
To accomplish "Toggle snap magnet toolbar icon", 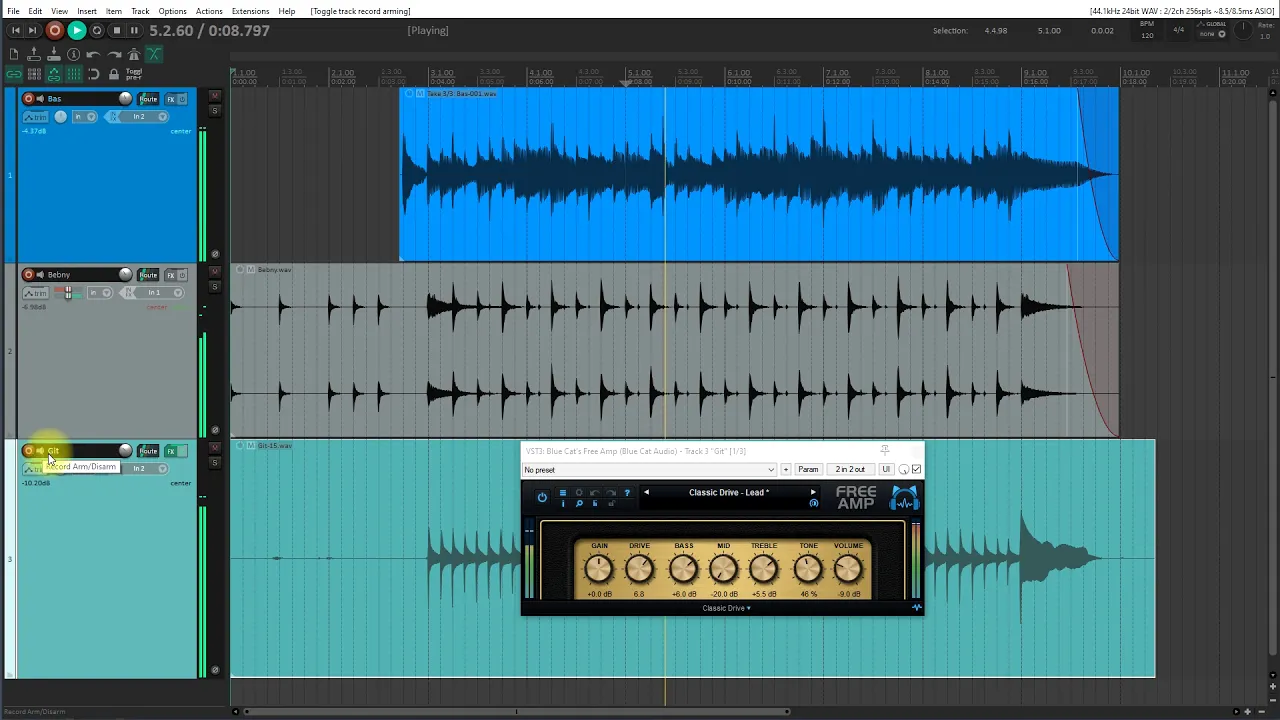I will (94, 74).
